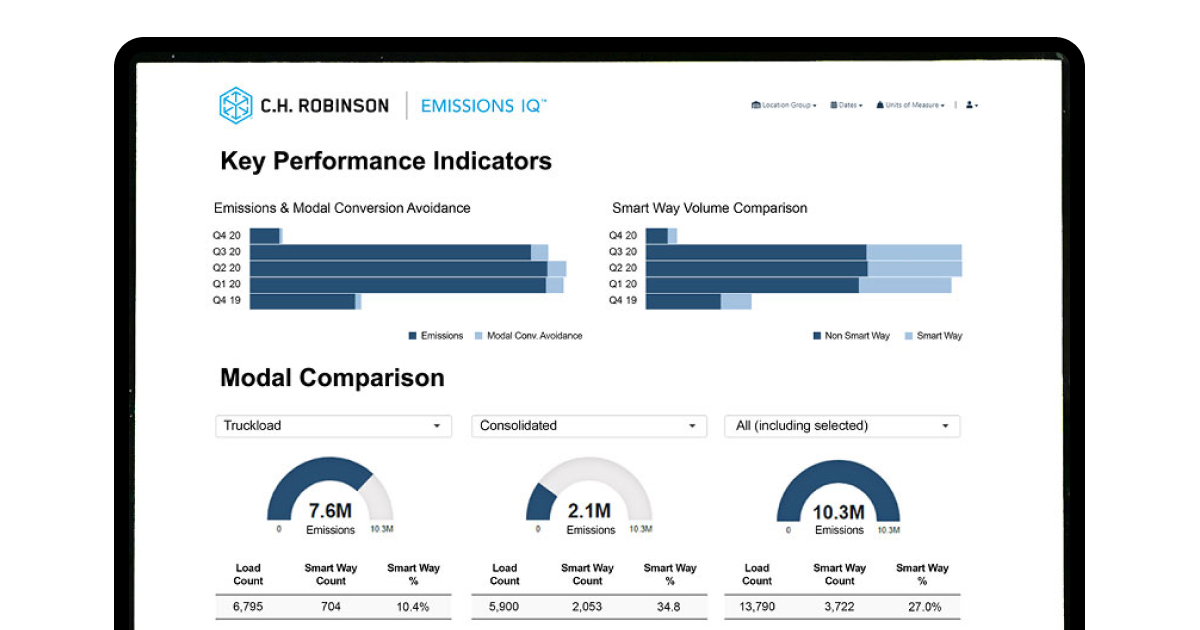Image resolution: width=1200 pixels, height=630 pixels.
Task: Click Load Count header above 6,795
Action: pyautogui.click(x=248, y=574)
